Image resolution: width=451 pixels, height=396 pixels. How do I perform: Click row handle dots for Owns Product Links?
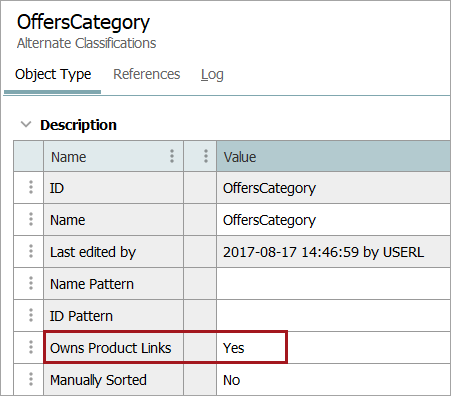31,347
